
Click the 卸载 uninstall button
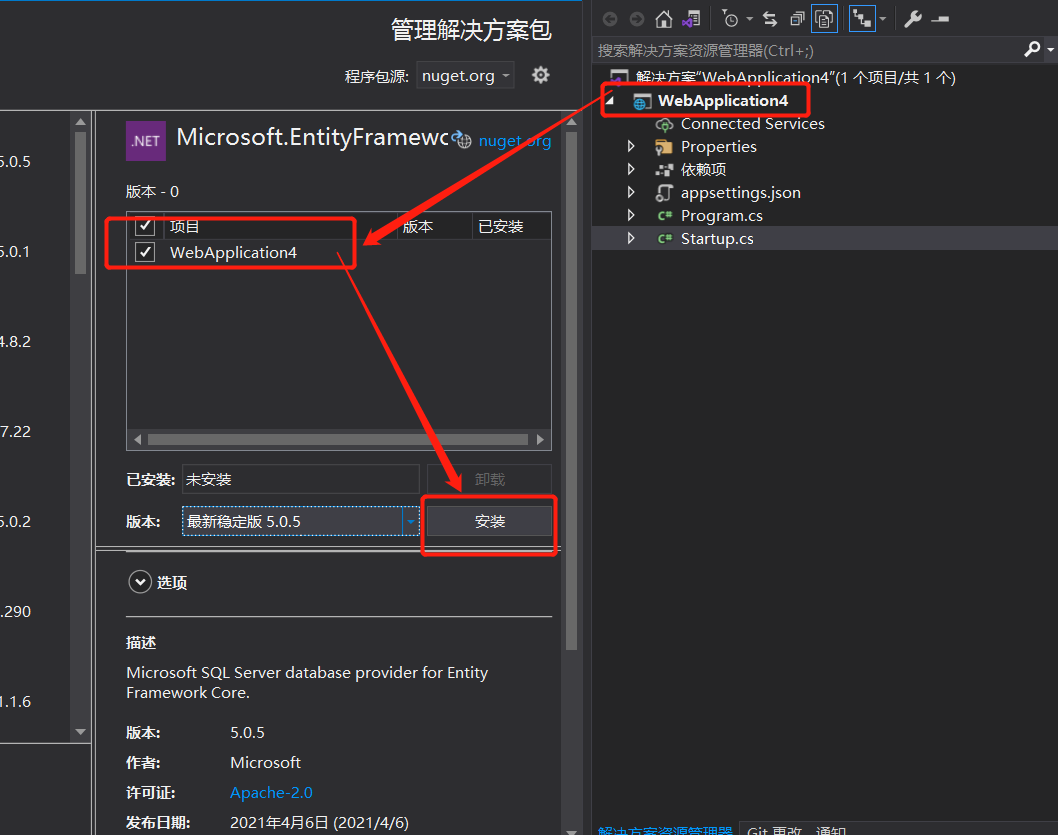(489, 480)
